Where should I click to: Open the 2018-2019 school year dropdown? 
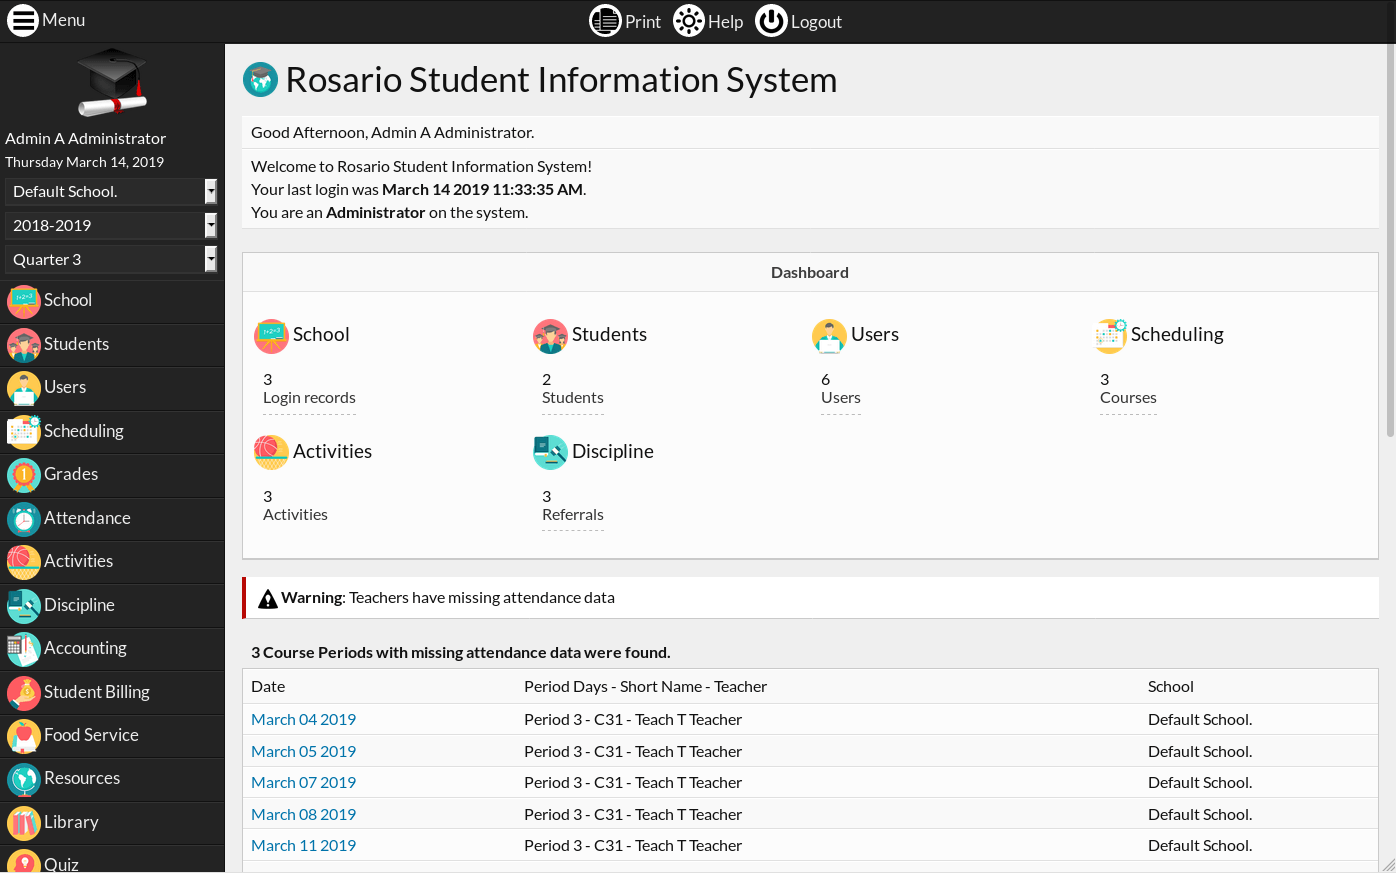tap(111, 226)
